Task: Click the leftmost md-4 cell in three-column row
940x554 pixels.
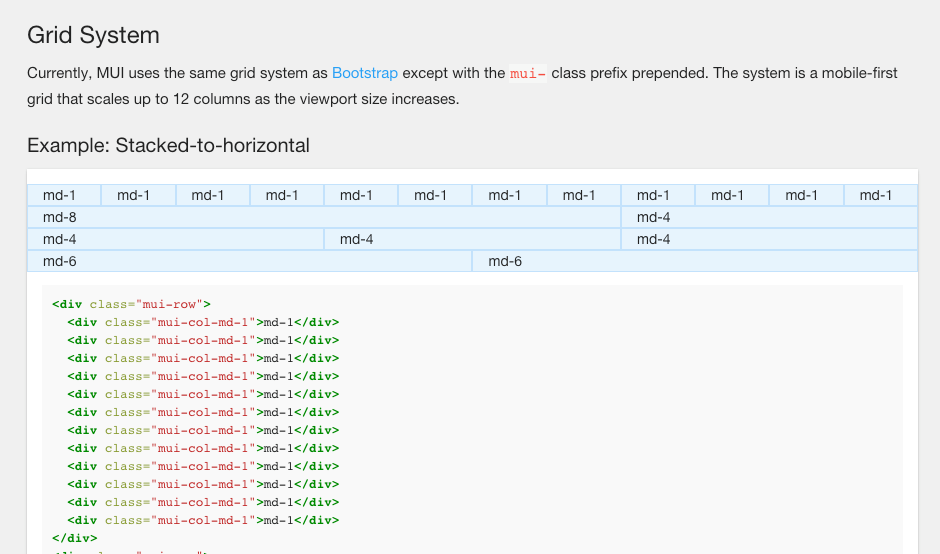Action: tap(175, 239)
